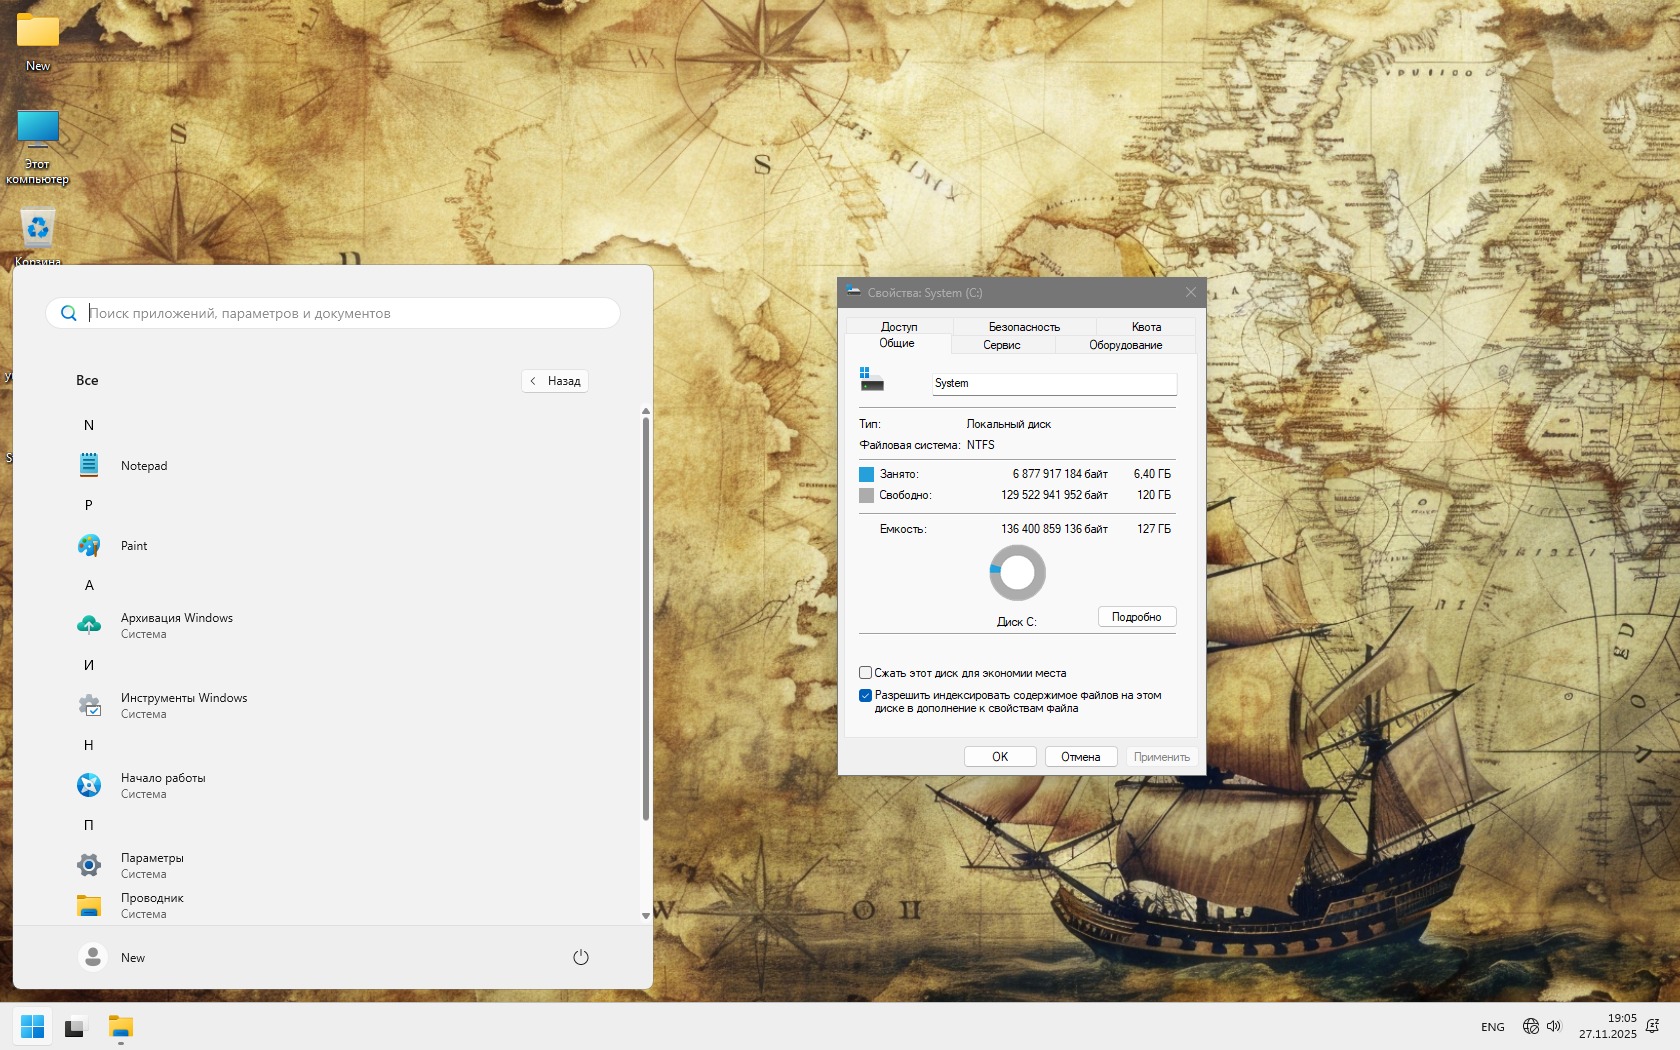Go back using the Назад button
Screen dimensions: 1680x1050
[x=555, y=381]
